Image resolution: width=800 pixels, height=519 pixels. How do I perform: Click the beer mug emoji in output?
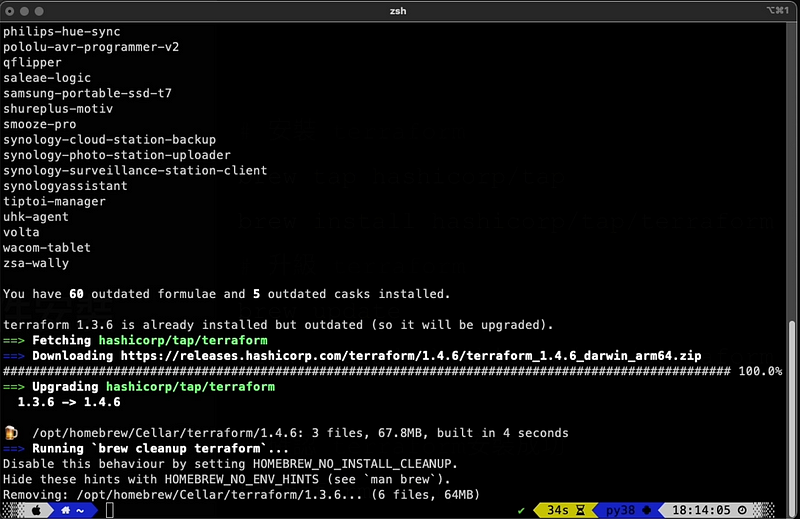point(11,433)
